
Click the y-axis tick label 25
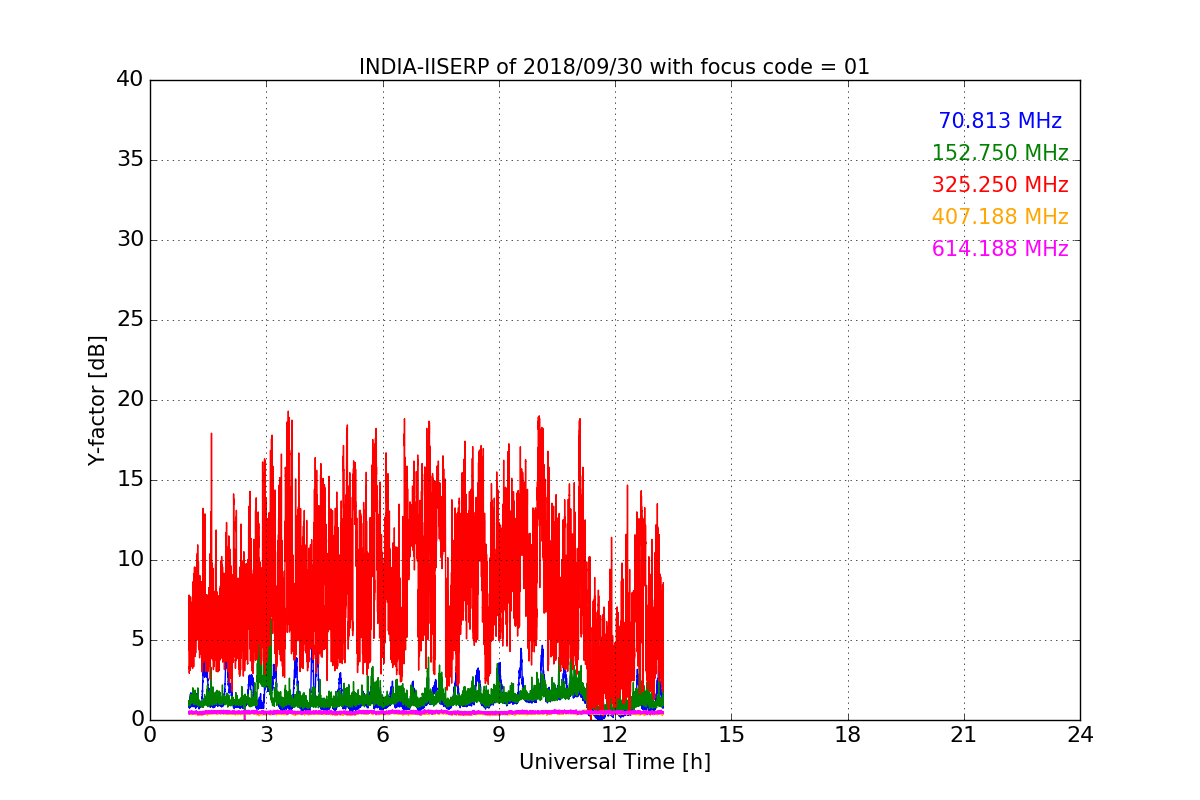click(129, 319)
